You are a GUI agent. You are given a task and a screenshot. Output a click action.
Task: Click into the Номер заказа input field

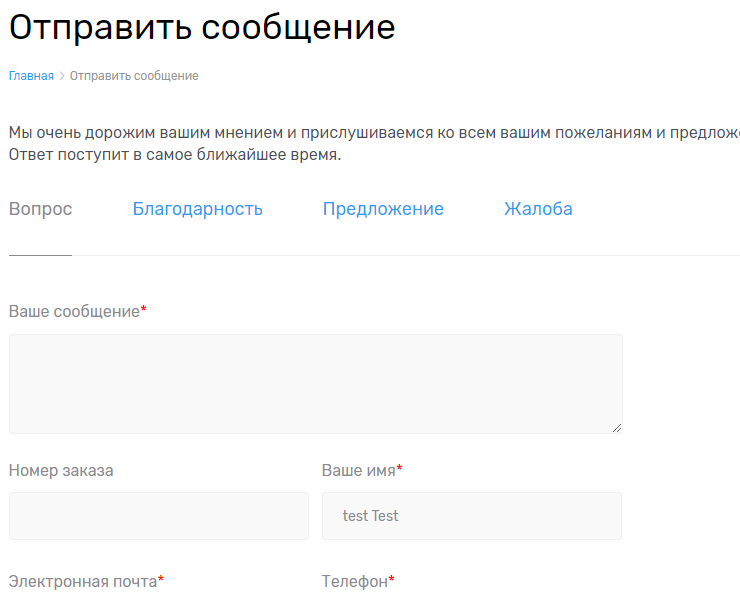point(158,516)
